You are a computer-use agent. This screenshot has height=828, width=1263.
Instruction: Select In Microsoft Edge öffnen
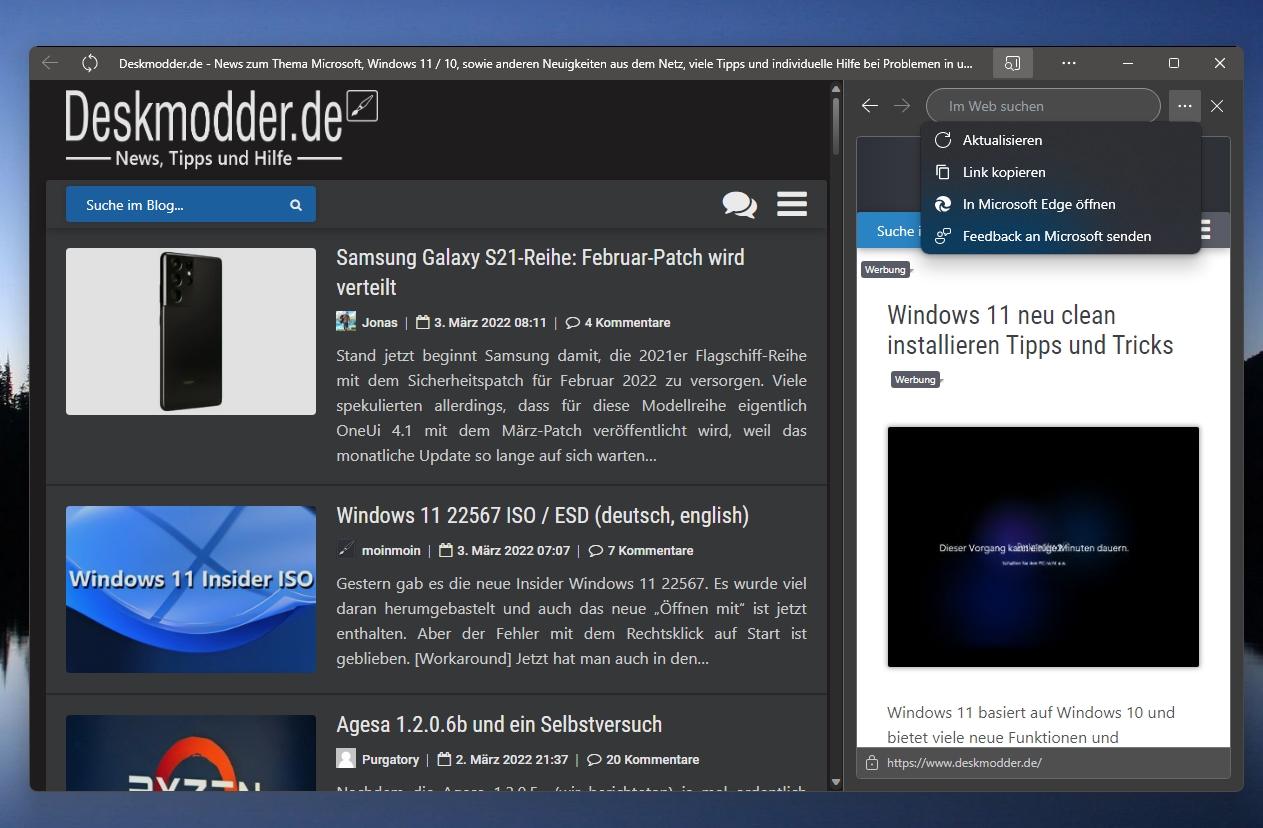[1061, 204]
